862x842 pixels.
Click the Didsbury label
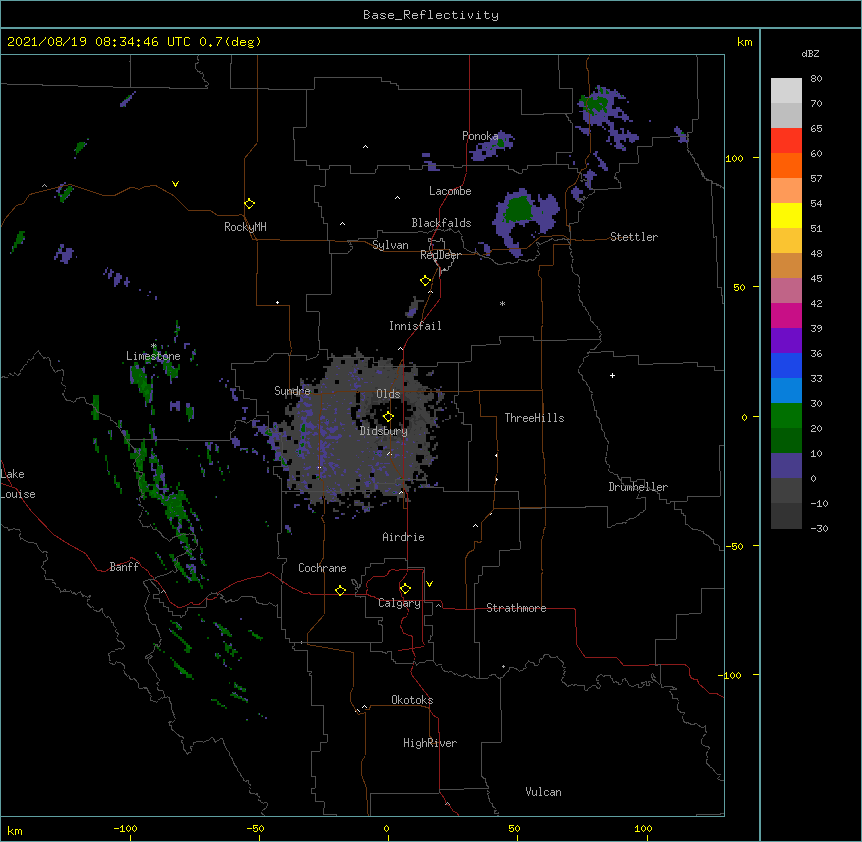tap(384, 431)
